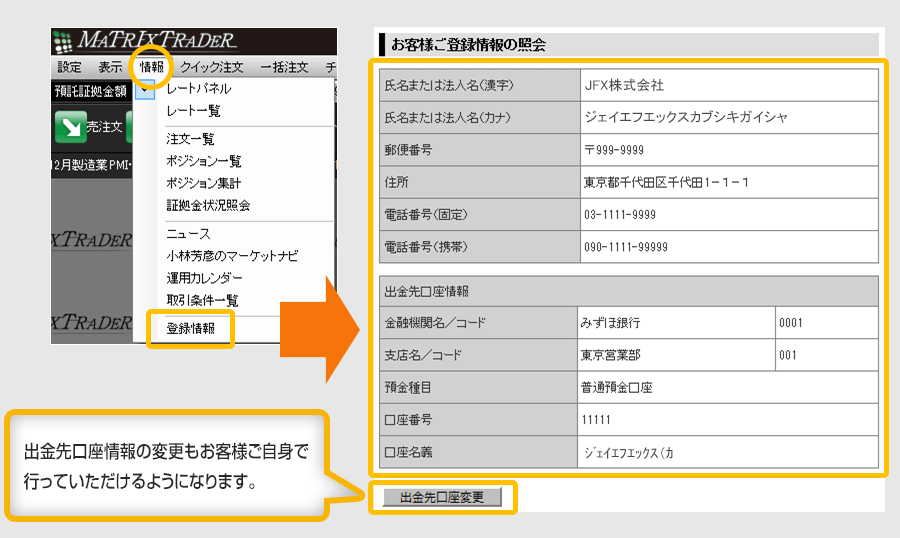Click the 氏名または法人名(漢字) label
This screenshot has width=900, height=538.
(449, 86)
